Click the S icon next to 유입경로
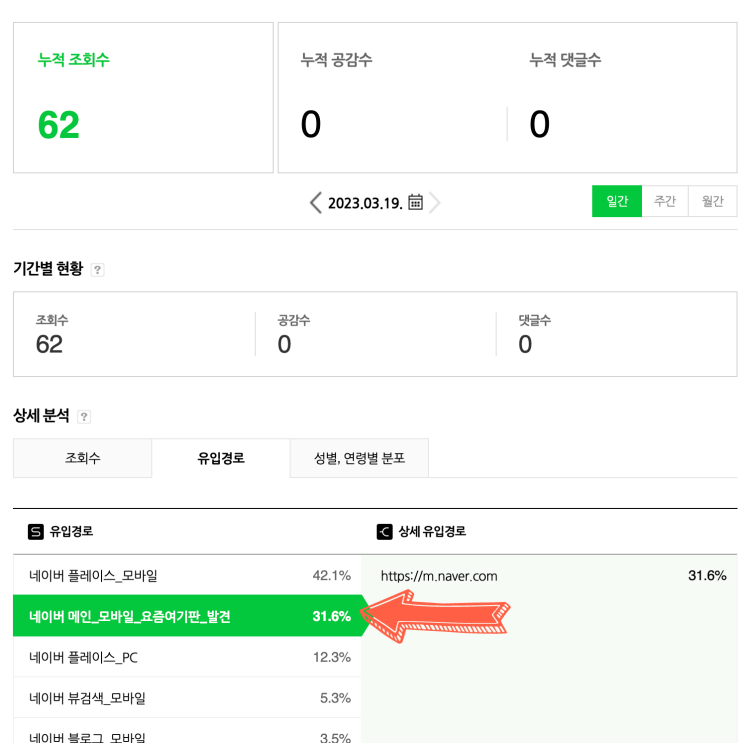 tap(36, 532)
